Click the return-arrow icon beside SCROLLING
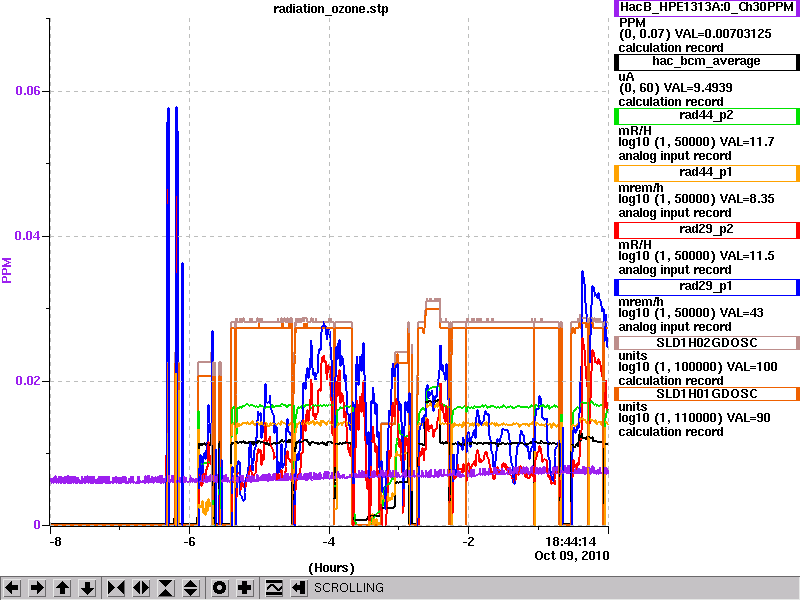800x600 pixels. tap(298, 588)
